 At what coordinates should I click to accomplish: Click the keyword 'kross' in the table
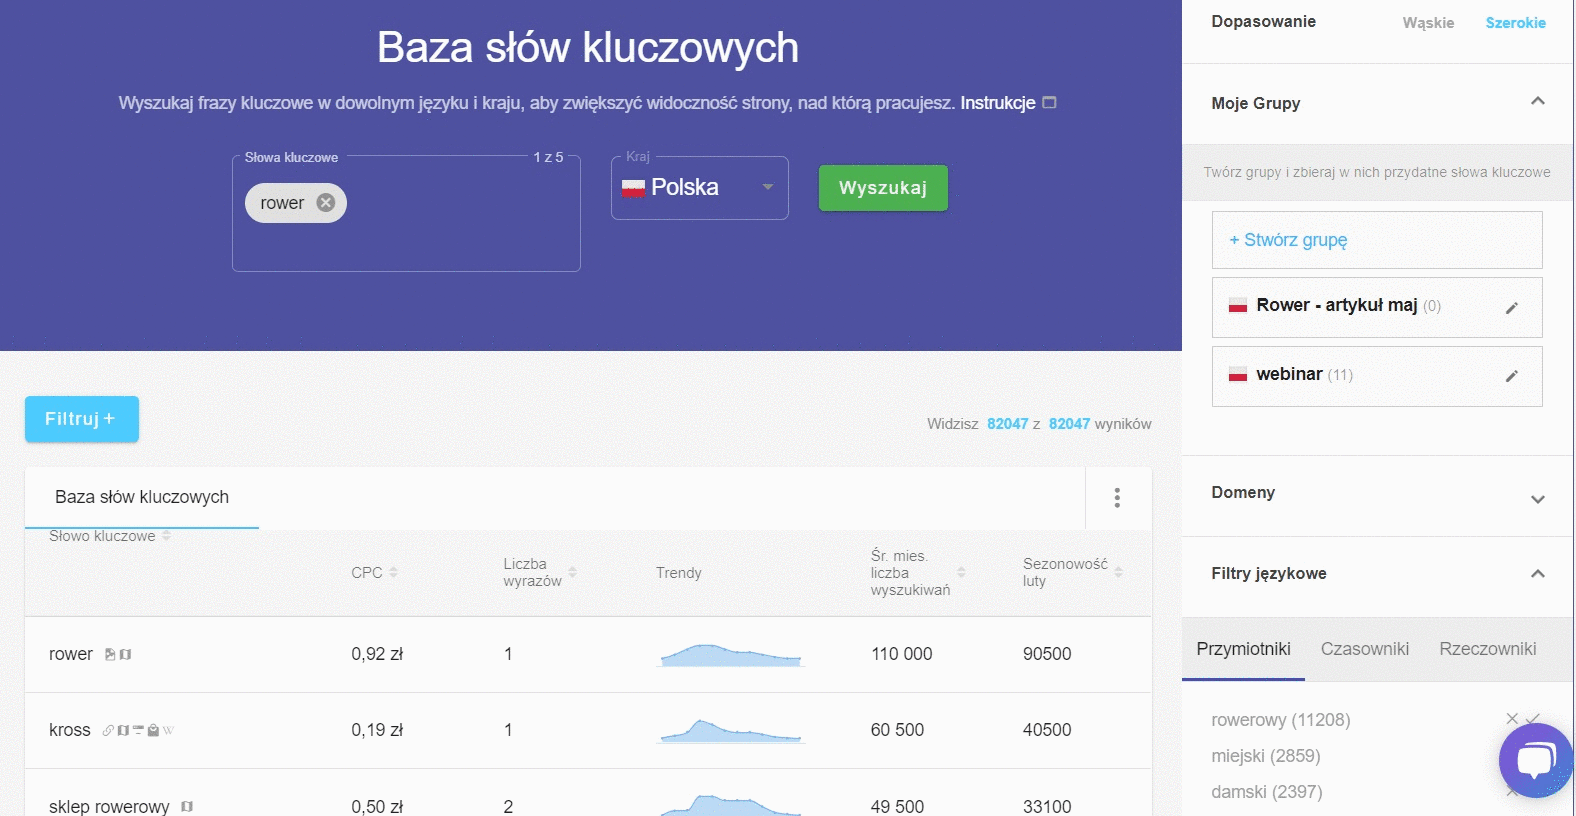pos(69,730)
